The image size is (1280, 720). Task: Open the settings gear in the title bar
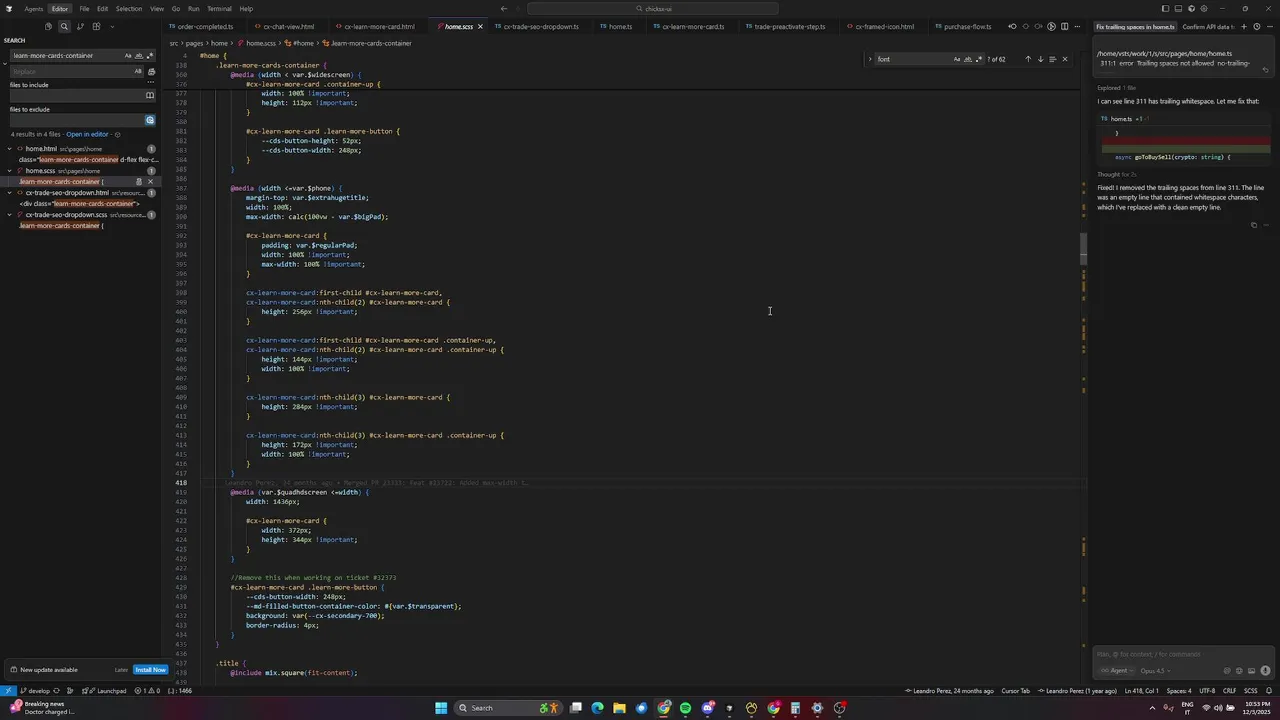1203,9
